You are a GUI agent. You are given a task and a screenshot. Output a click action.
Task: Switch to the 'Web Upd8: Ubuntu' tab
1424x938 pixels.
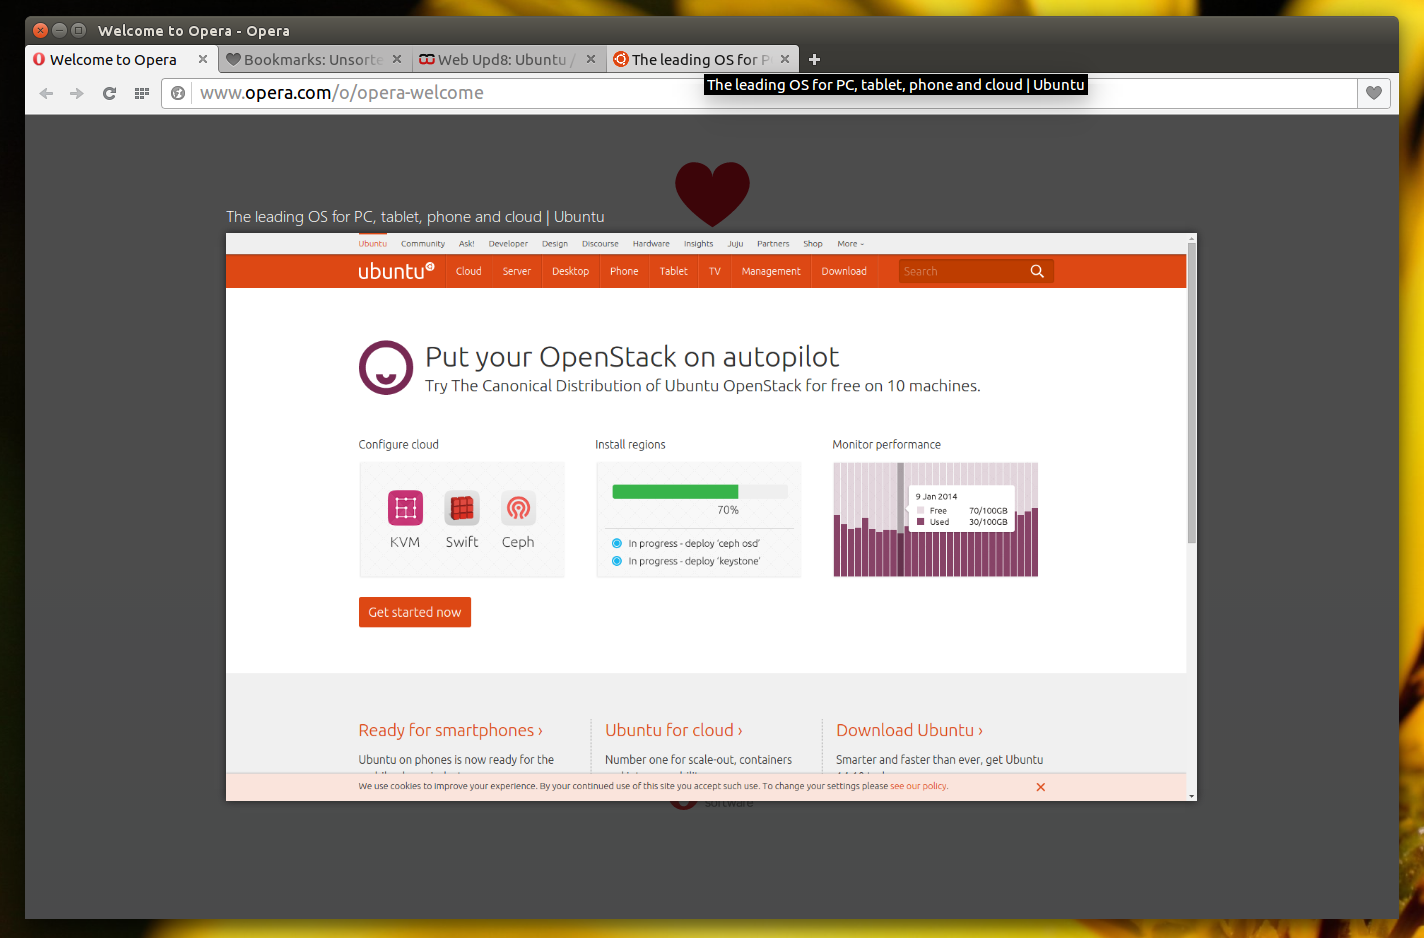(x=500, y=59)
